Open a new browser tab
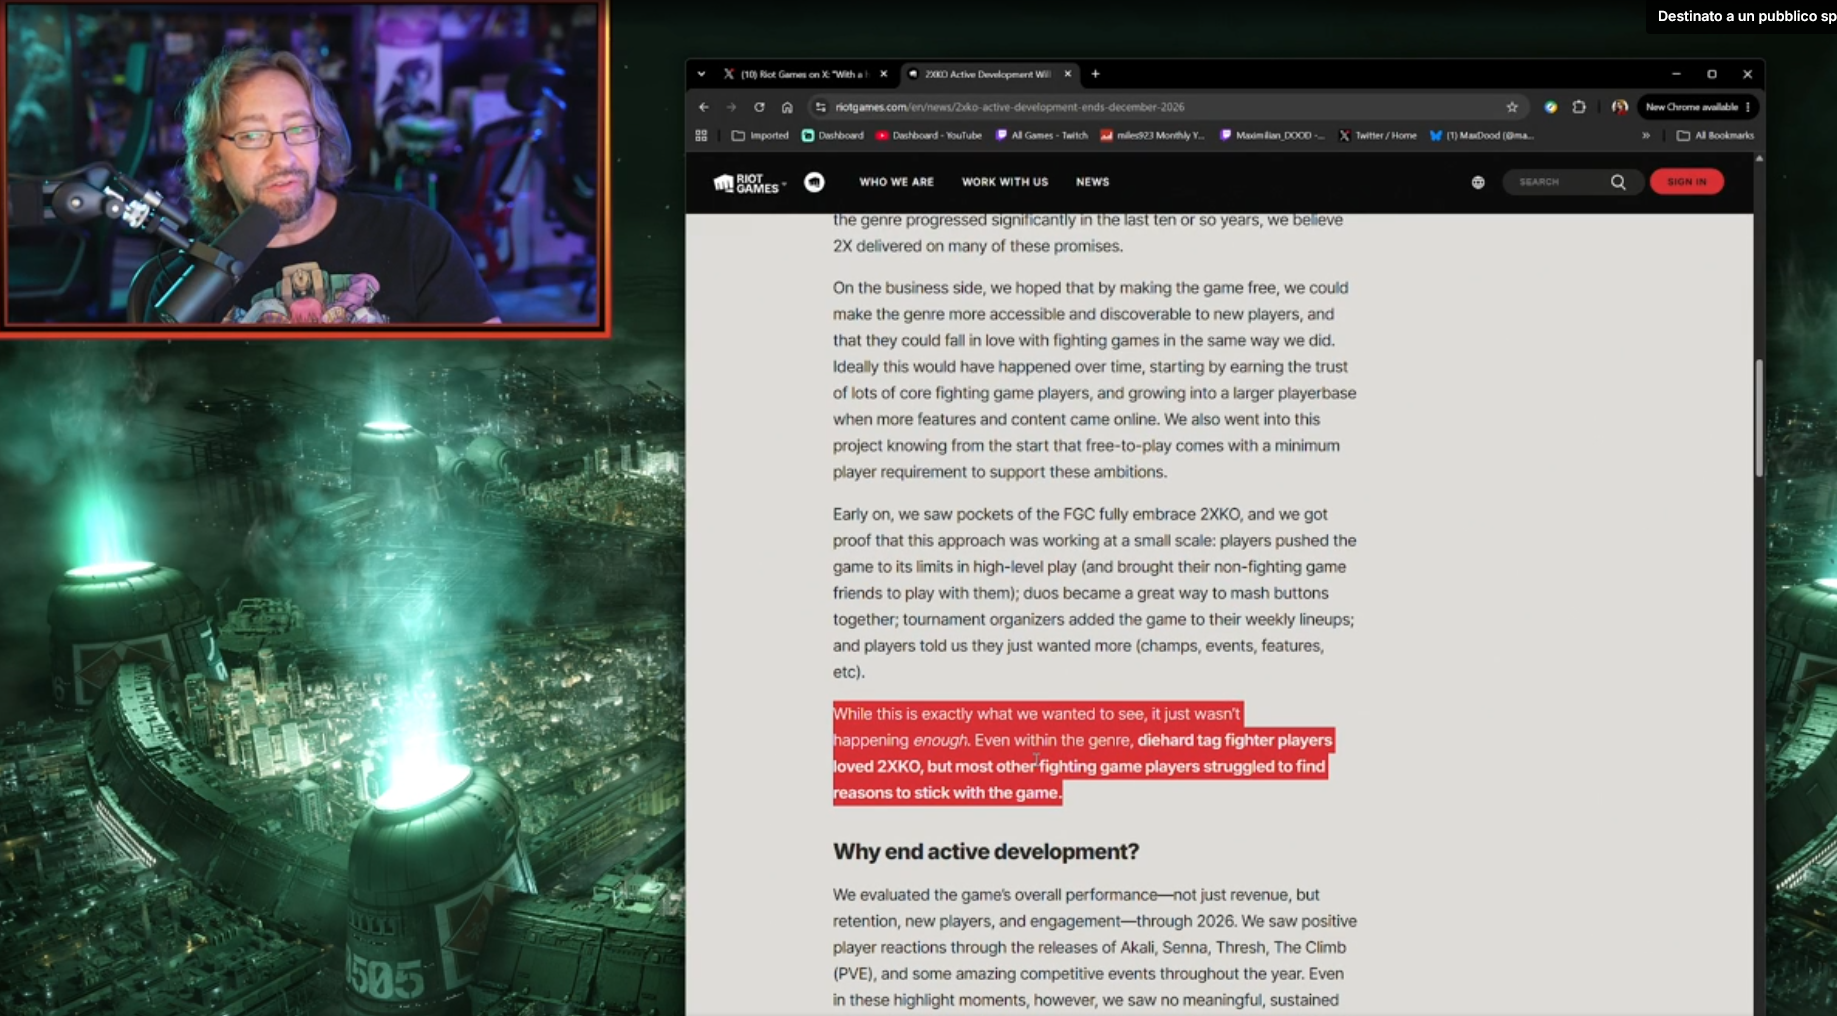The image size is (1837, 1016). [x=1095, y=74]
